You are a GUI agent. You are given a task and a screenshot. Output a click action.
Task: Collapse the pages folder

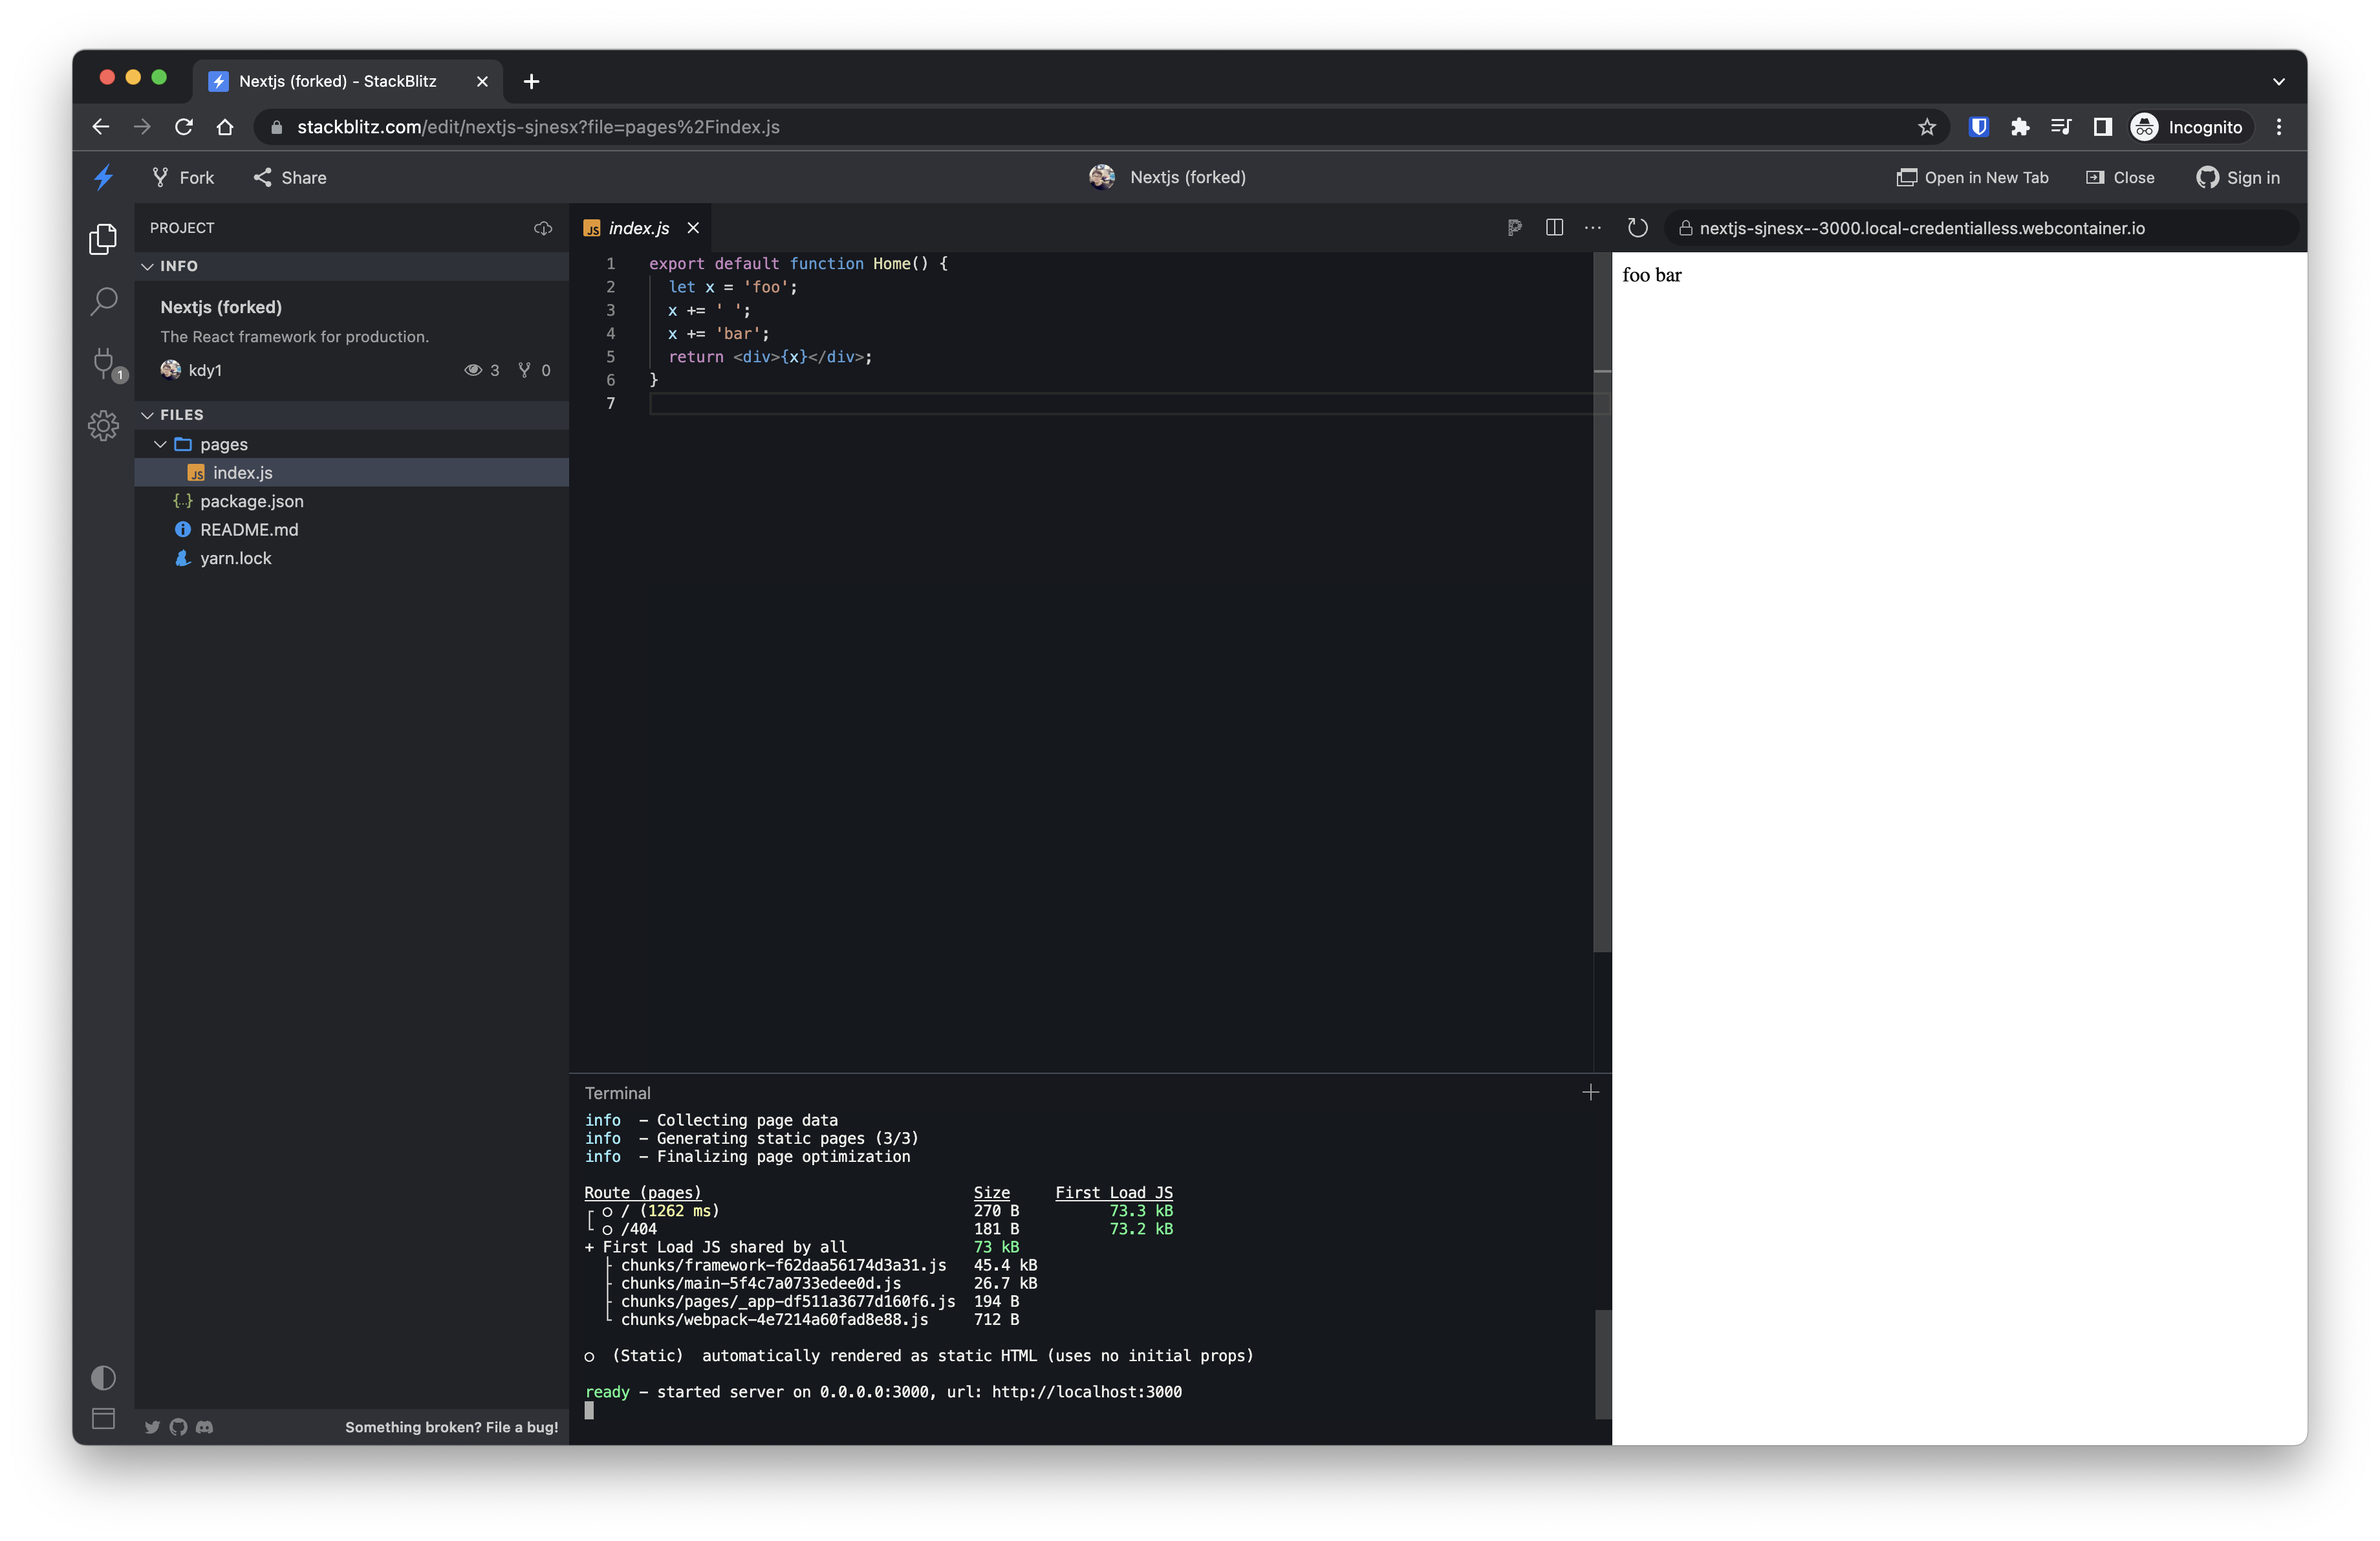160,444
